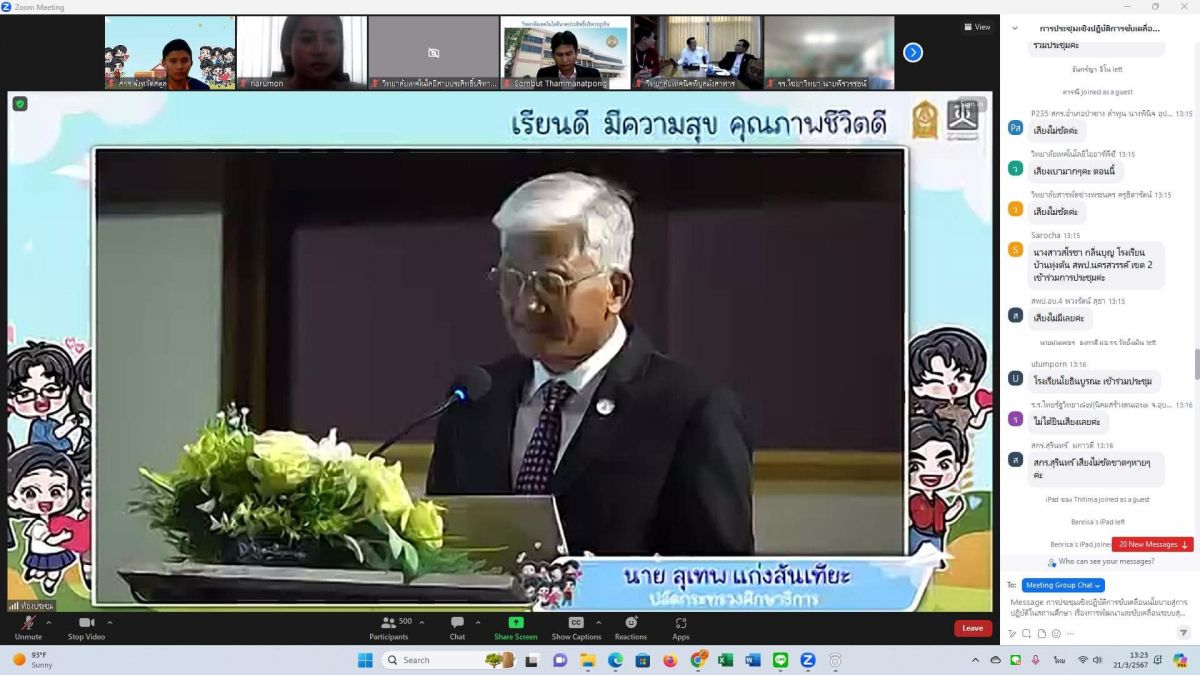Open the View layout menu
1200x675 pixels.
(977, 27)
